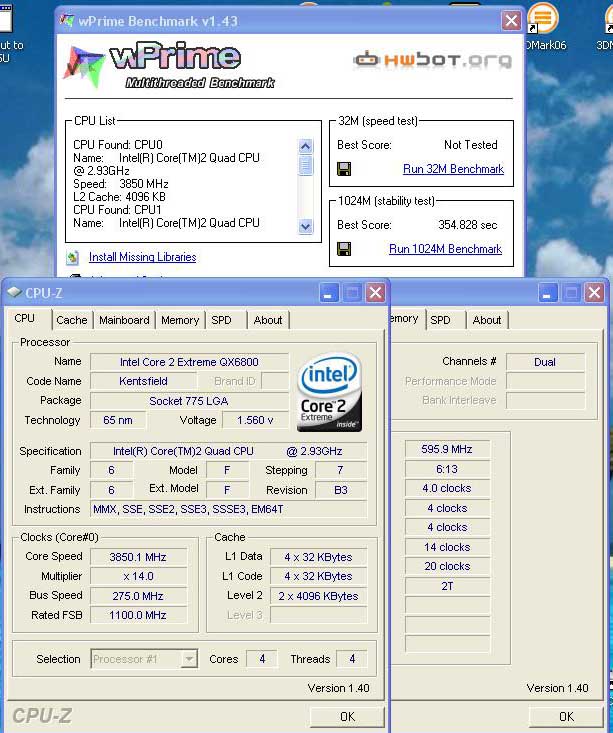Screen dimensions: 613x733
Task: Click the save icon in 32M speed test
Action: click(x=344, y=169)
